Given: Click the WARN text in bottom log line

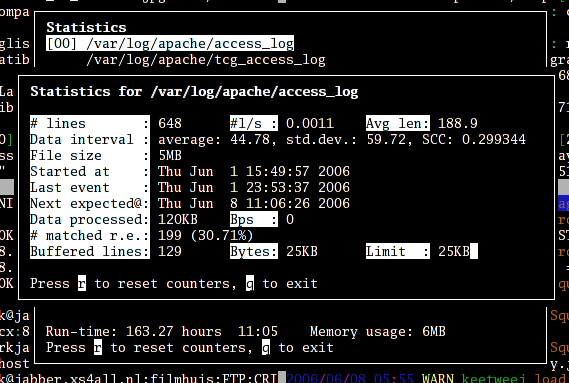Looking at the screenshot, I should click(x=438, y=379).
